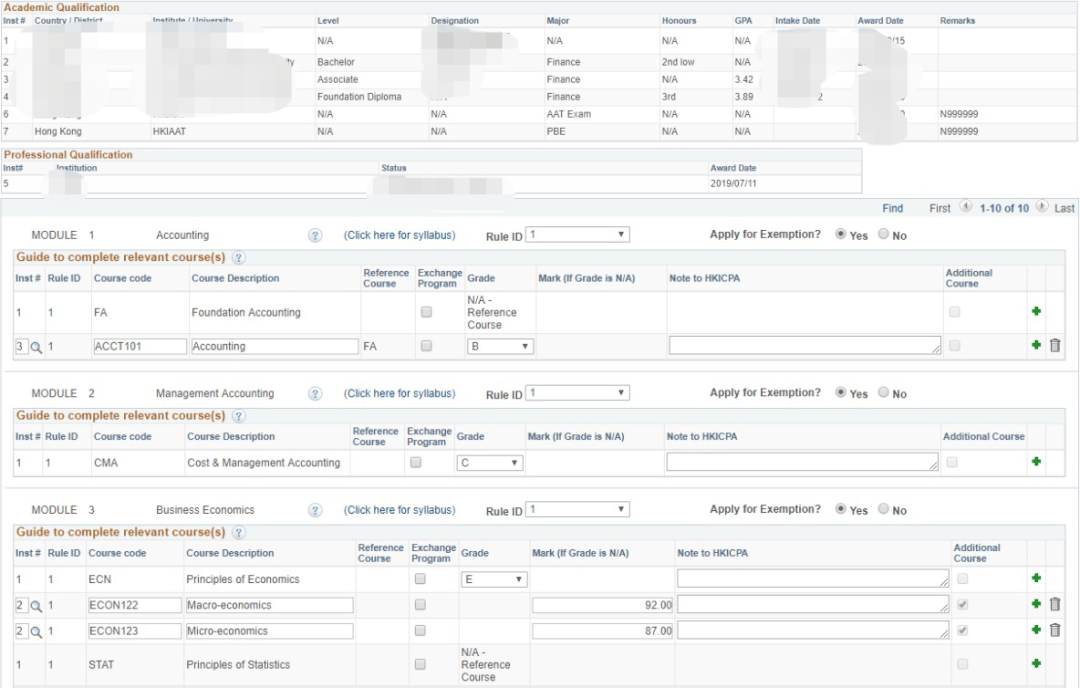This screenshot has width=1080, height=688.
Task: Click plus icon in Cost & Management Accounting row
Action: click(1036, 462)
